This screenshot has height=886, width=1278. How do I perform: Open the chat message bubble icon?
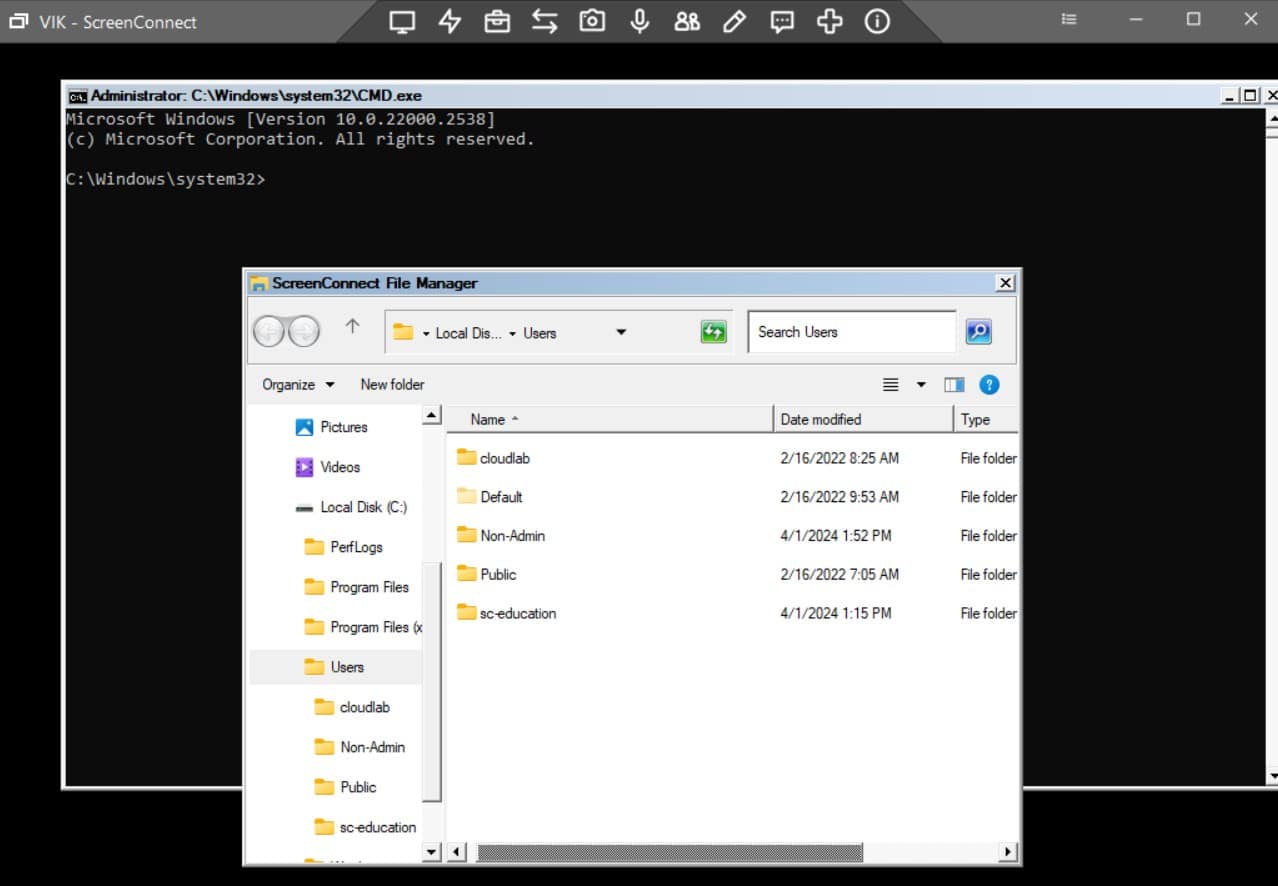coord(781,21)
